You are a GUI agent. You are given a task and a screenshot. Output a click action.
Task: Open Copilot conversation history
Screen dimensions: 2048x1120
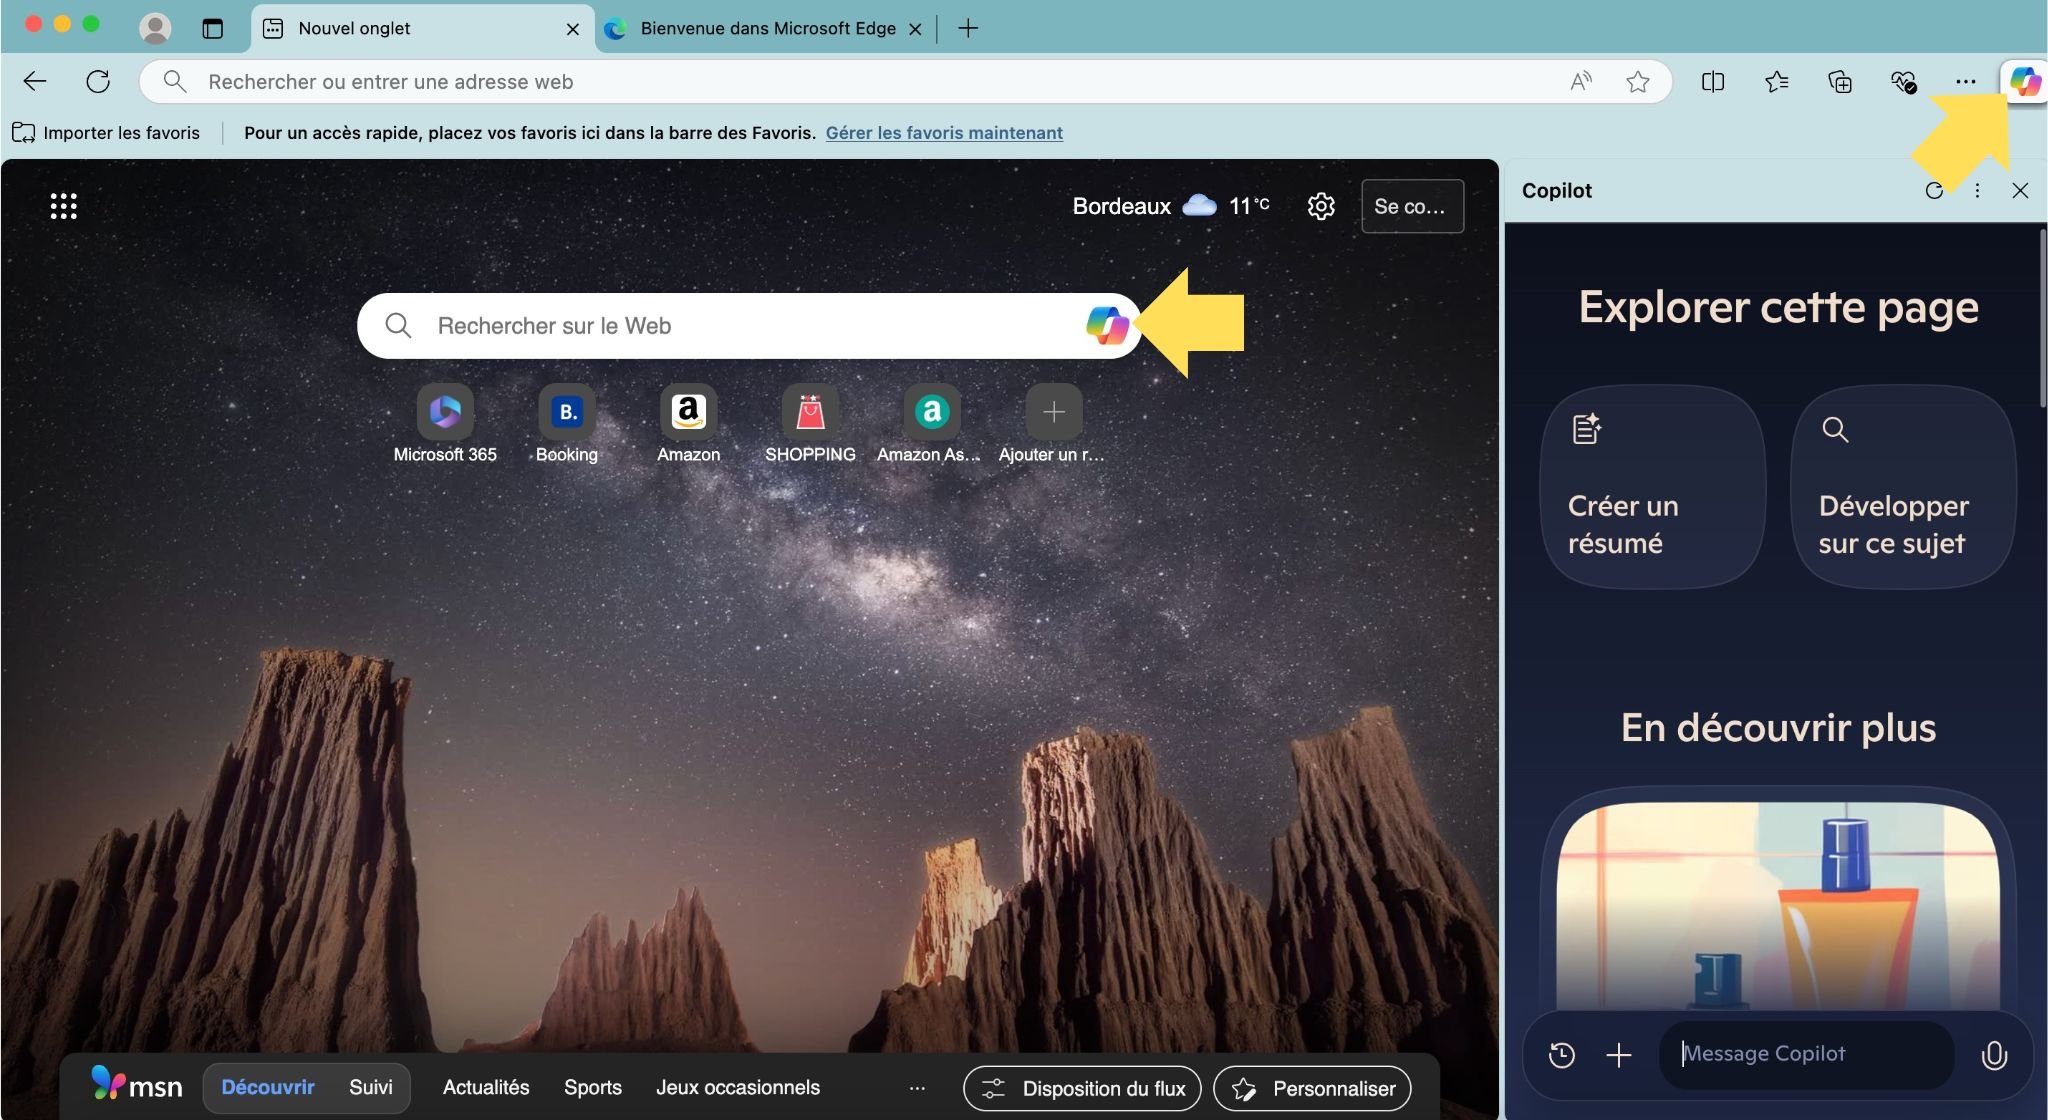pos(1561,1054)
